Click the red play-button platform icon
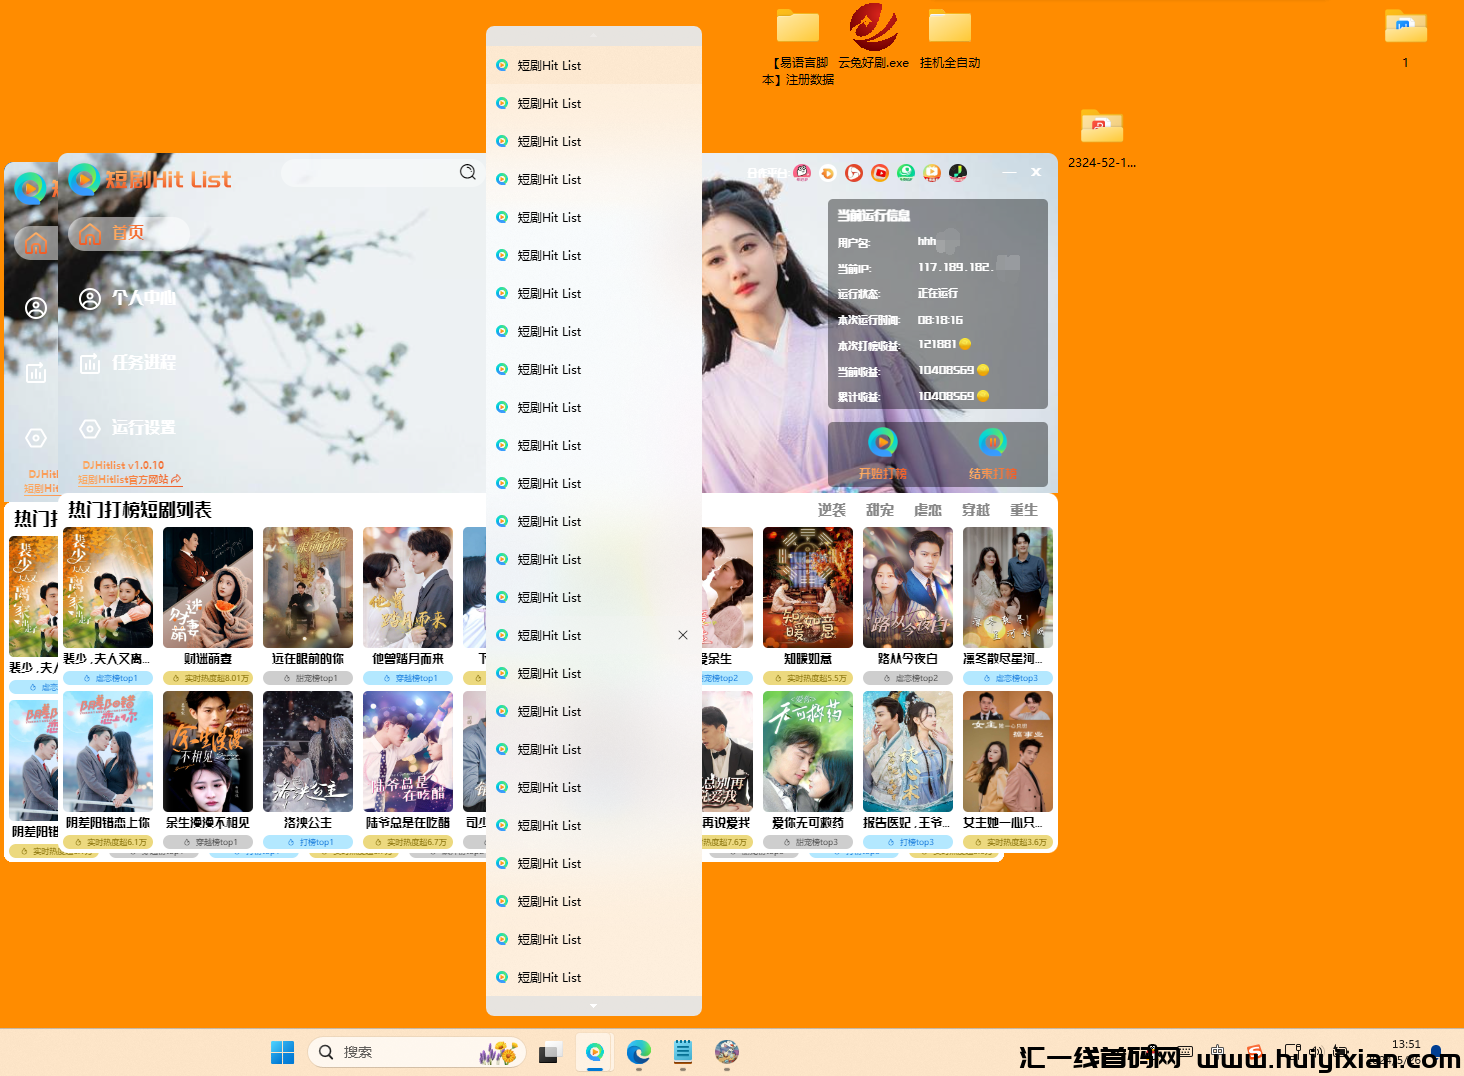This screenshot has height=1076, width=1464. (x=853, y=173)
